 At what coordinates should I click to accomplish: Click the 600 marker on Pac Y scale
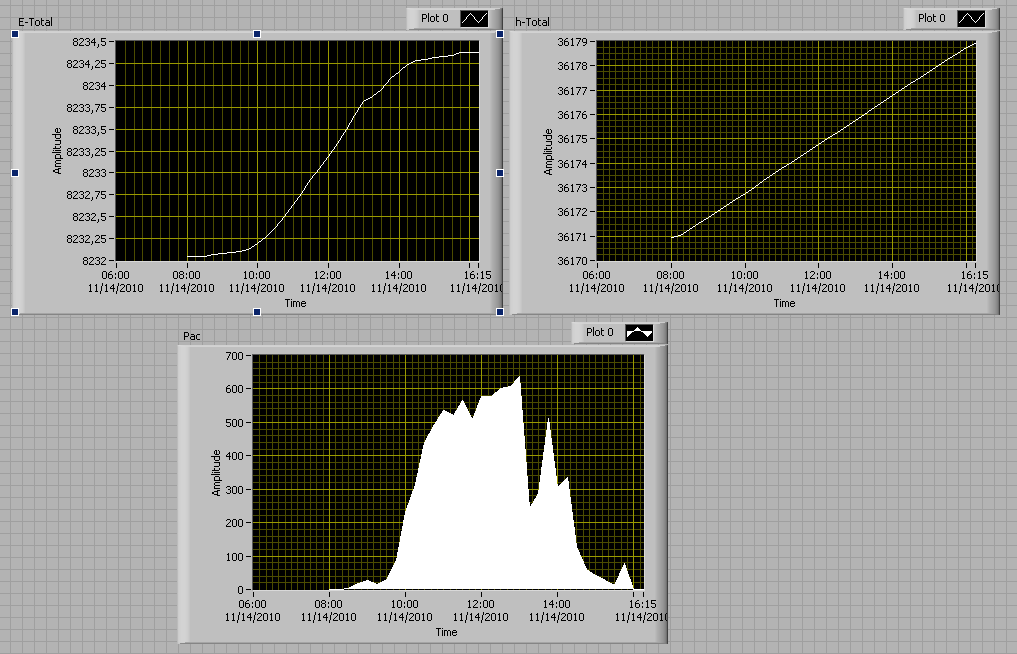(234, 389)
